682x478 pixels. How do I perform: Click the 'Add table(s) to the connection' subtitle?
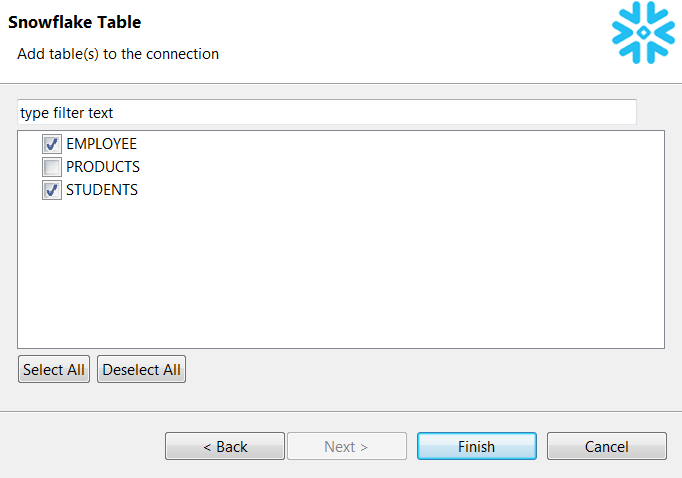[x=118, y=54]
